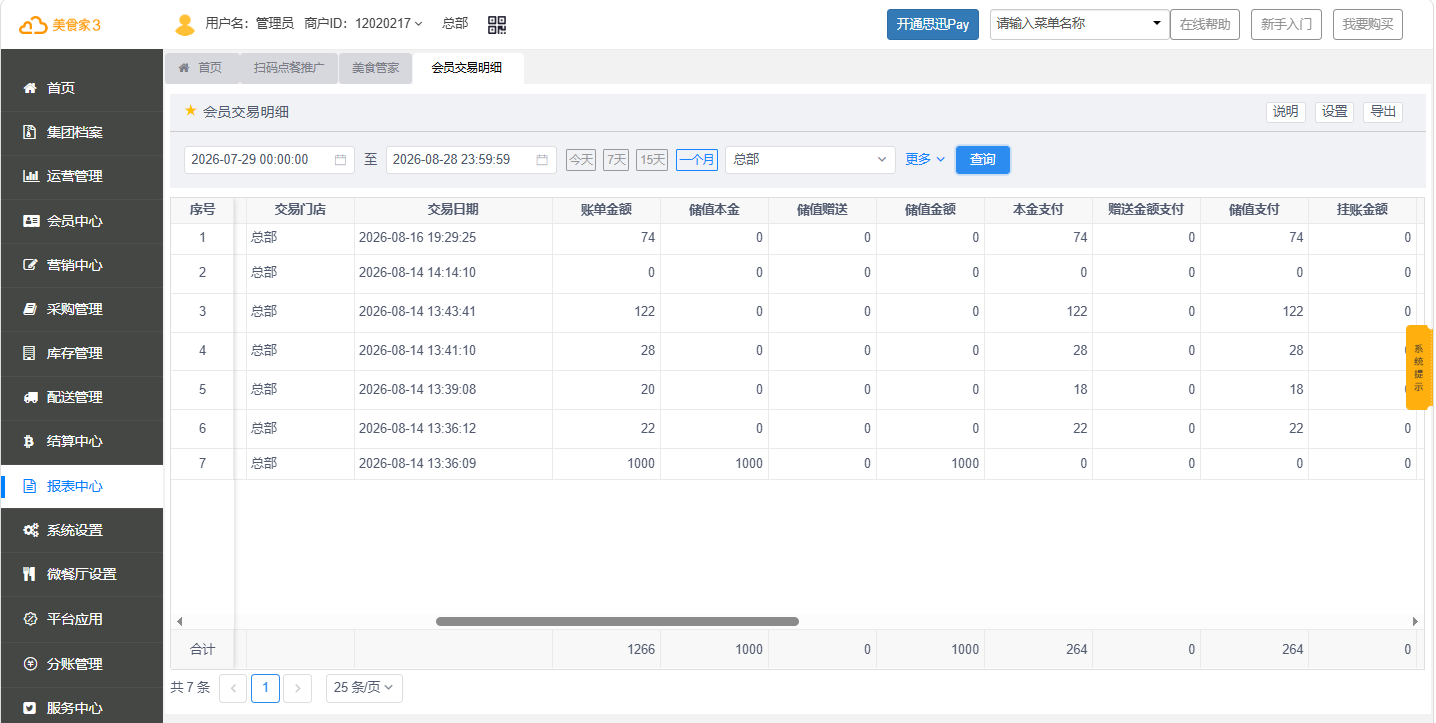Open 会员中心 in the sidebar menu
The image size is (1436, 723).
pos(82,221)
